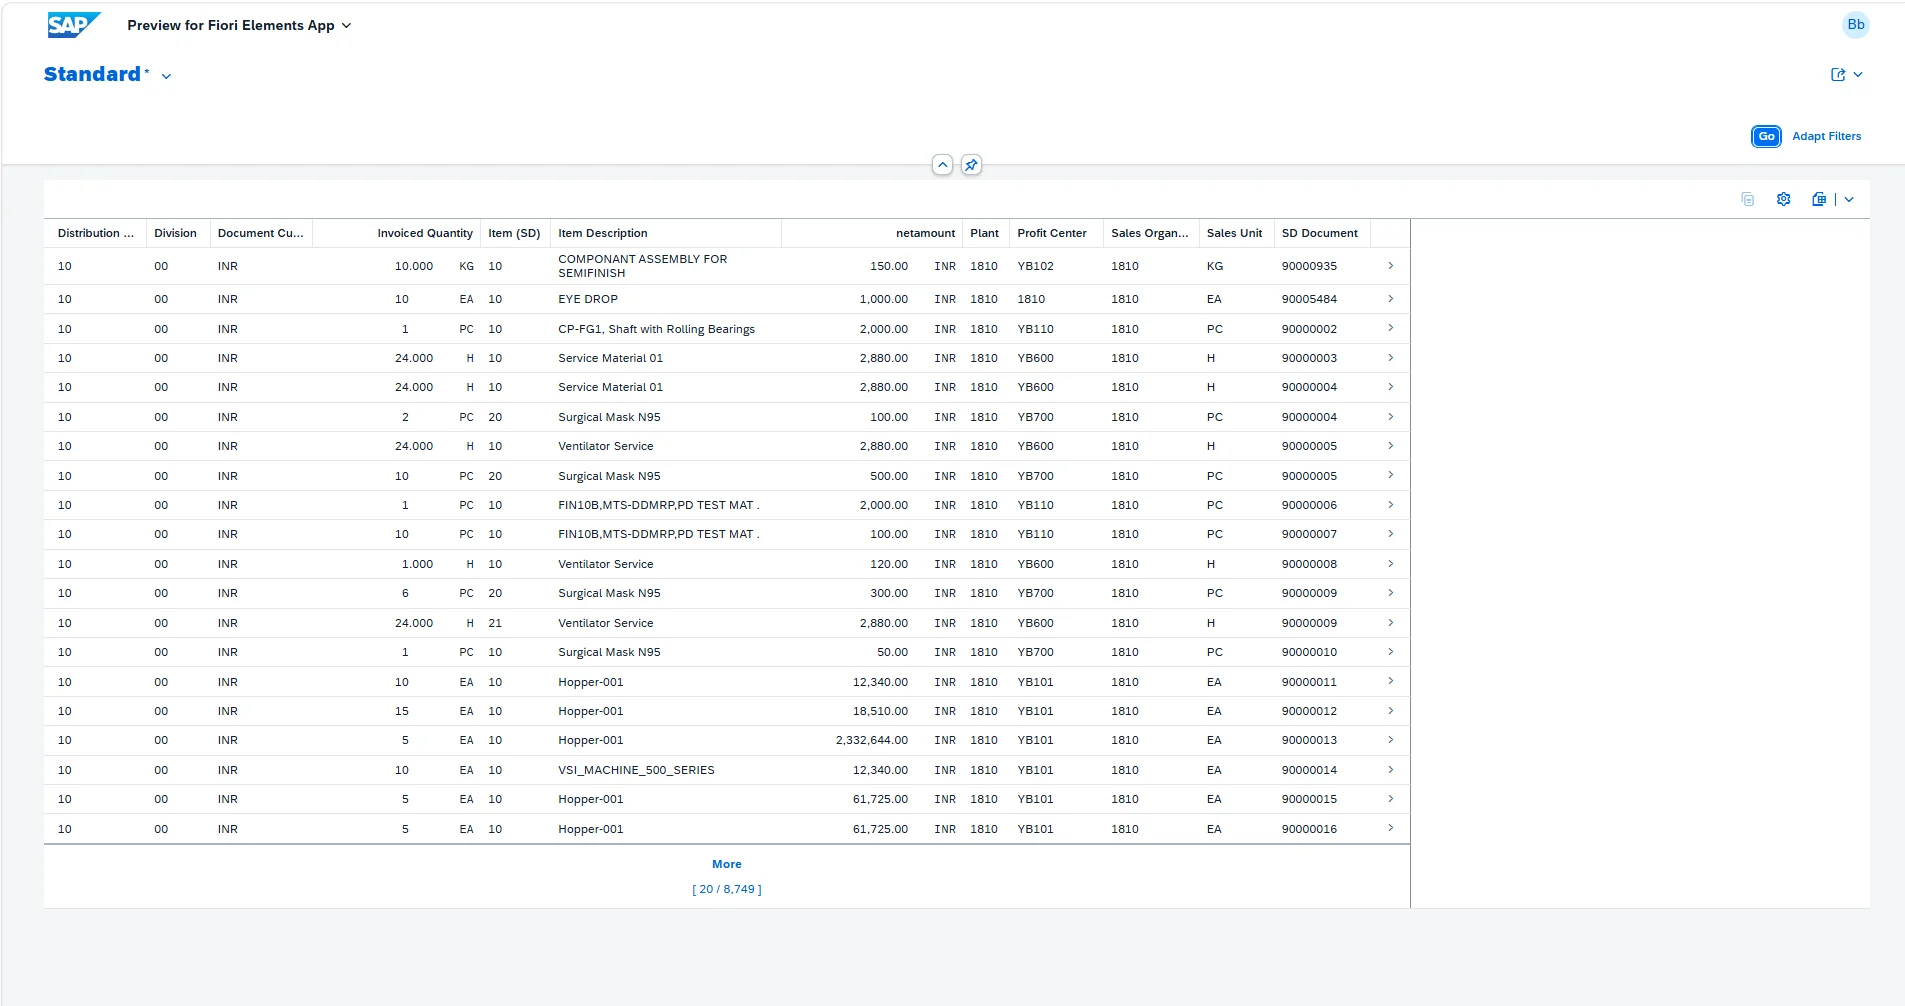The height and width of the screenshot is (1006, 1905).
Task: Select the Division column header
Action: click(x=177, y=233)
